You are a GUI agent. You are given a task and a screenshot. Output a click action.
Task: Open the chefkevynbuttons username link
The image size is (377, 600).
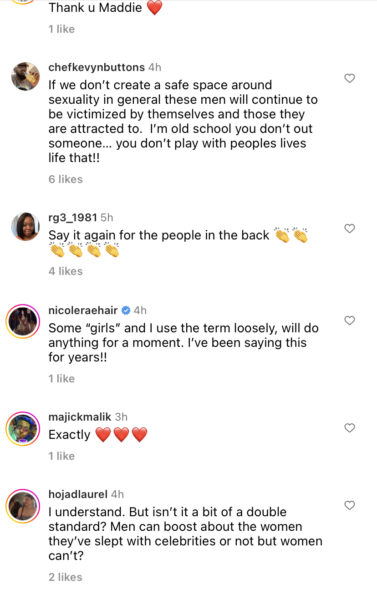tap(96, 67)
